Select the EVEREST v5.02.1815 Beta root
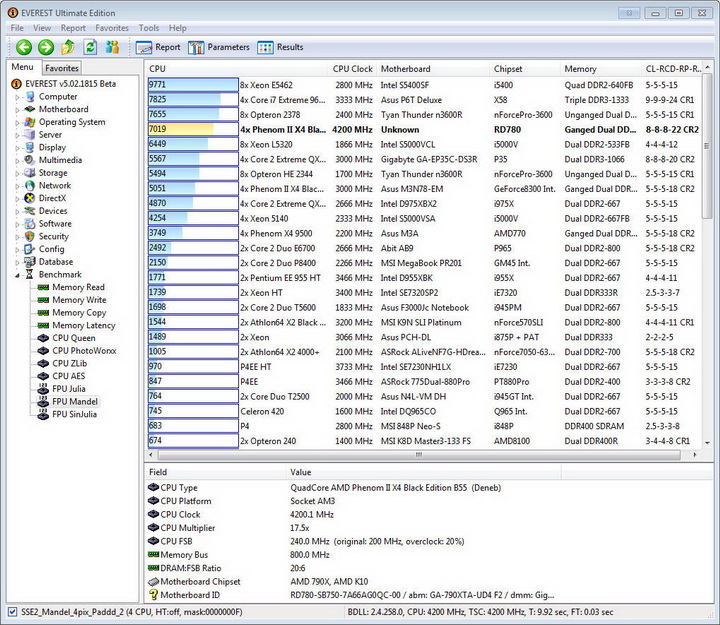 (70, 84)
